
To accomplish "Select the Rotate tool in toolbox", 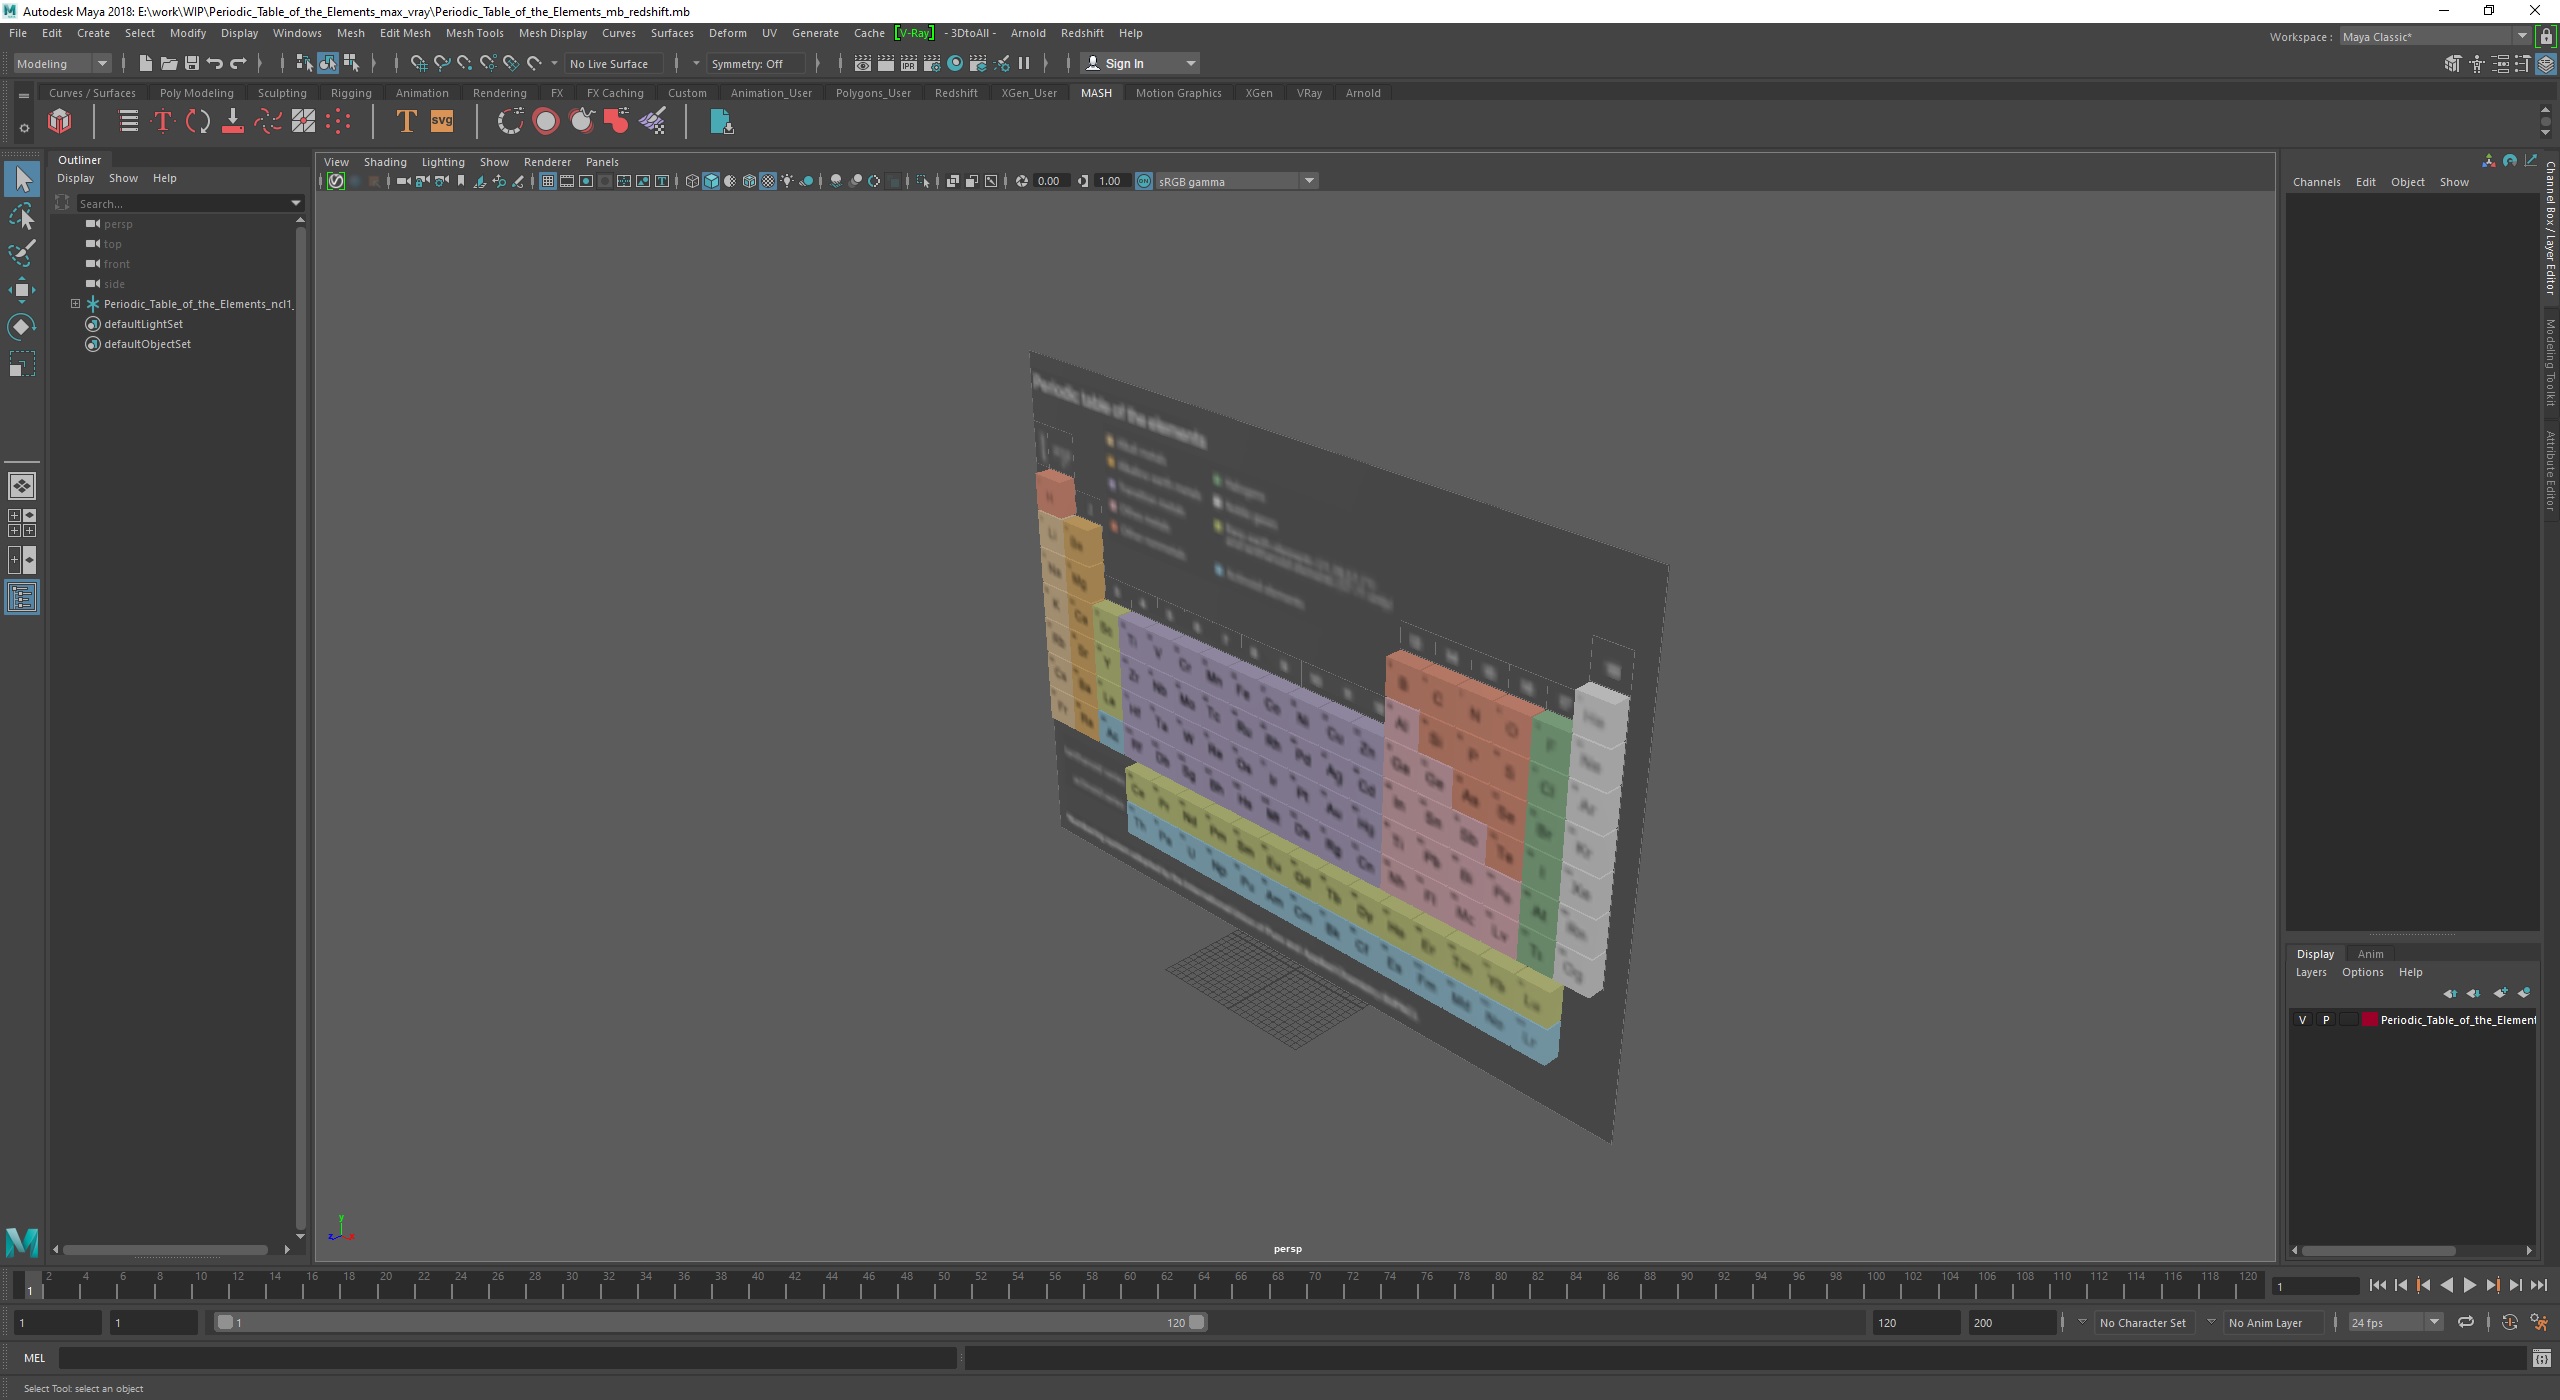I will click(21, 327).
